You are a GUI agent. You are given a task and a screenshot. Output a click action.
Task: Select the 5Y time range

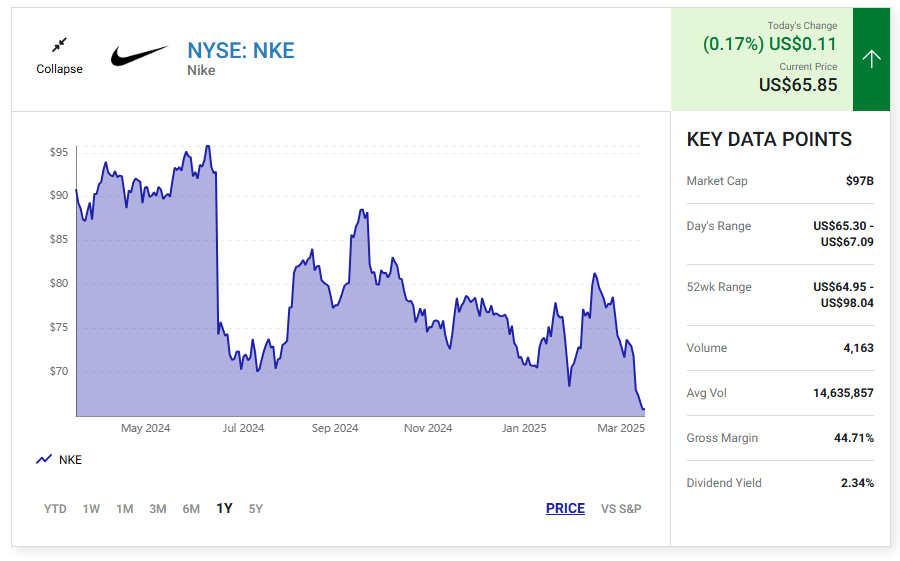(x=255, y=509)
